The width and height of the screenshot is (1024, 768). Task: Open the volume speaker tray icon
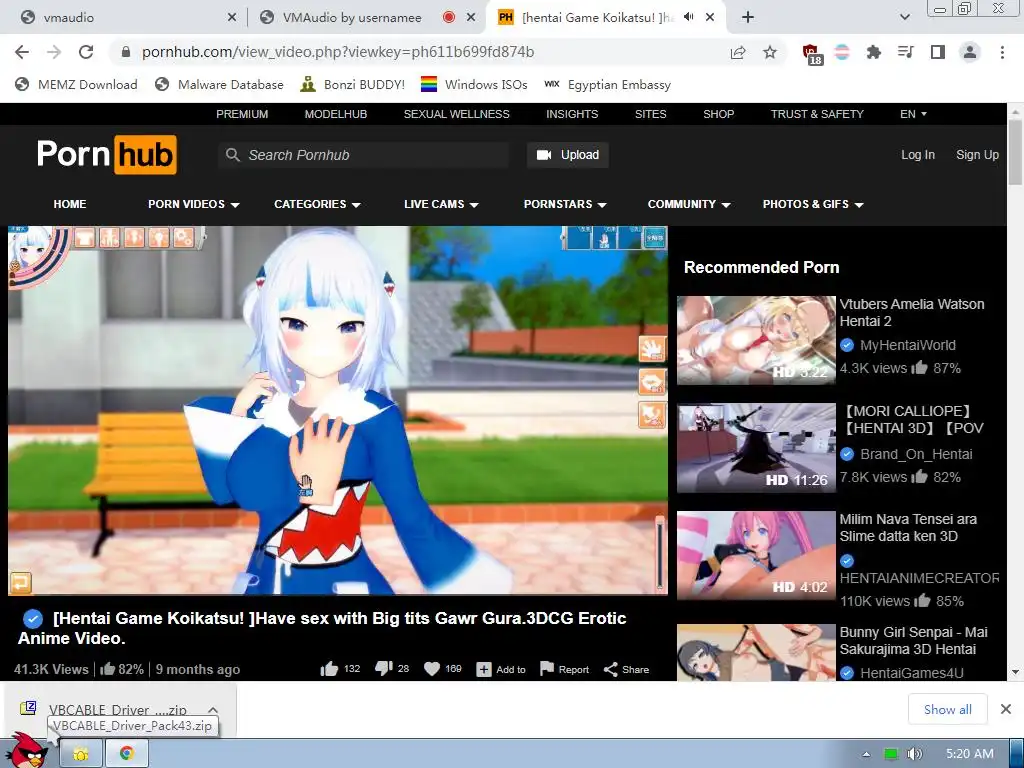[914, 754]
